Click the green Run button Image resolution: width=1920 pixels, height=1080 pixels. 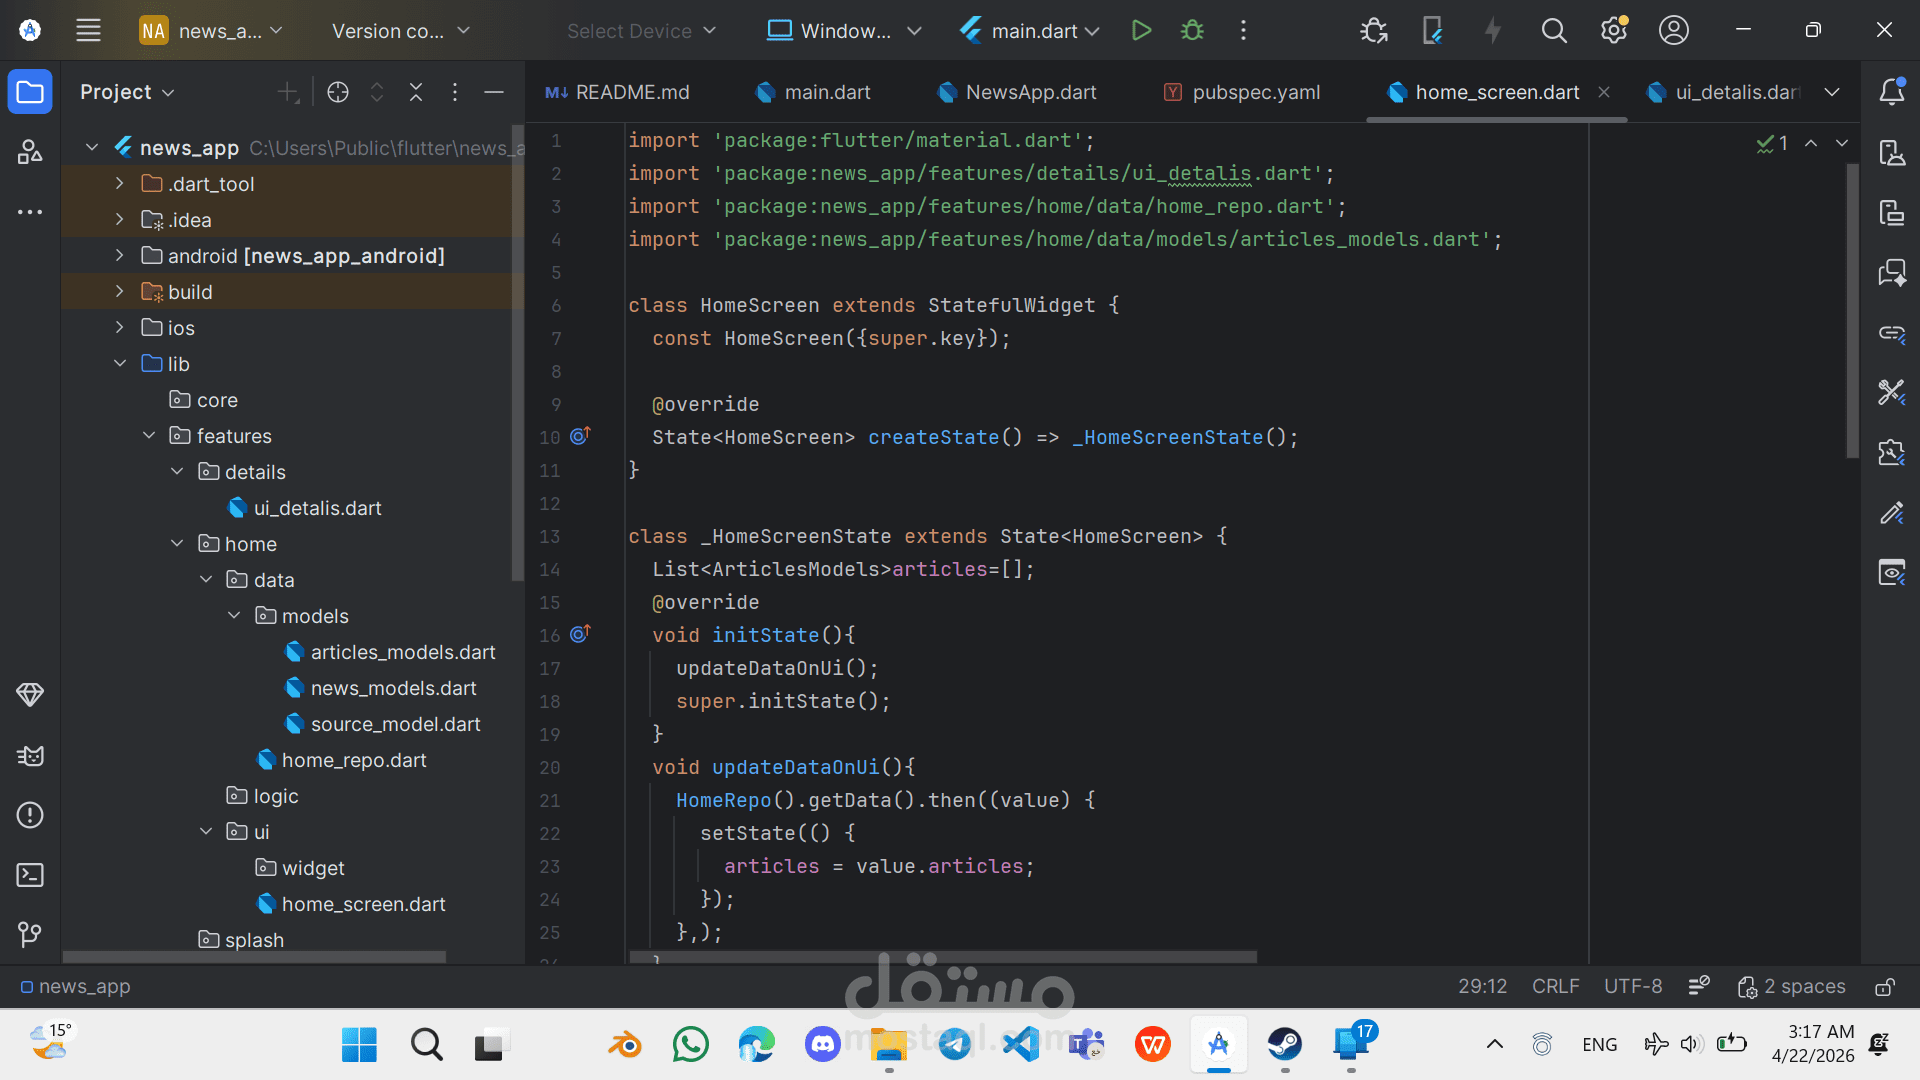click(1141, 31)
